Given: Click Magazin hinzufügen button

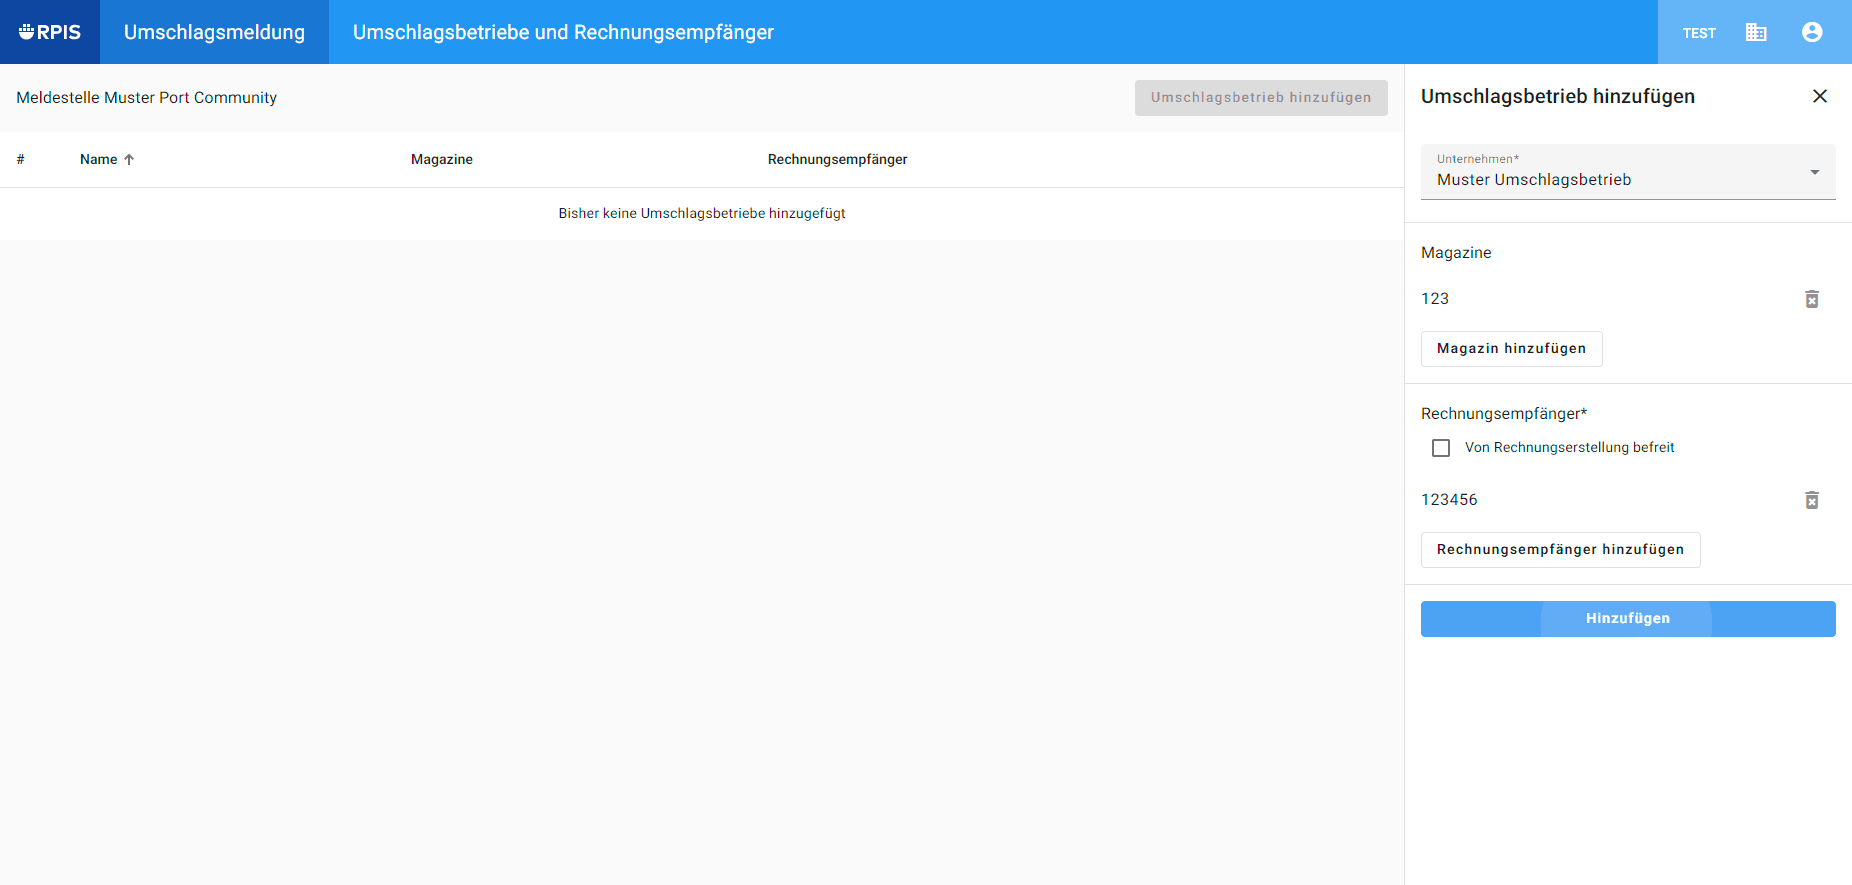Looking at the screenshot, I should [x=1511, y=349].
